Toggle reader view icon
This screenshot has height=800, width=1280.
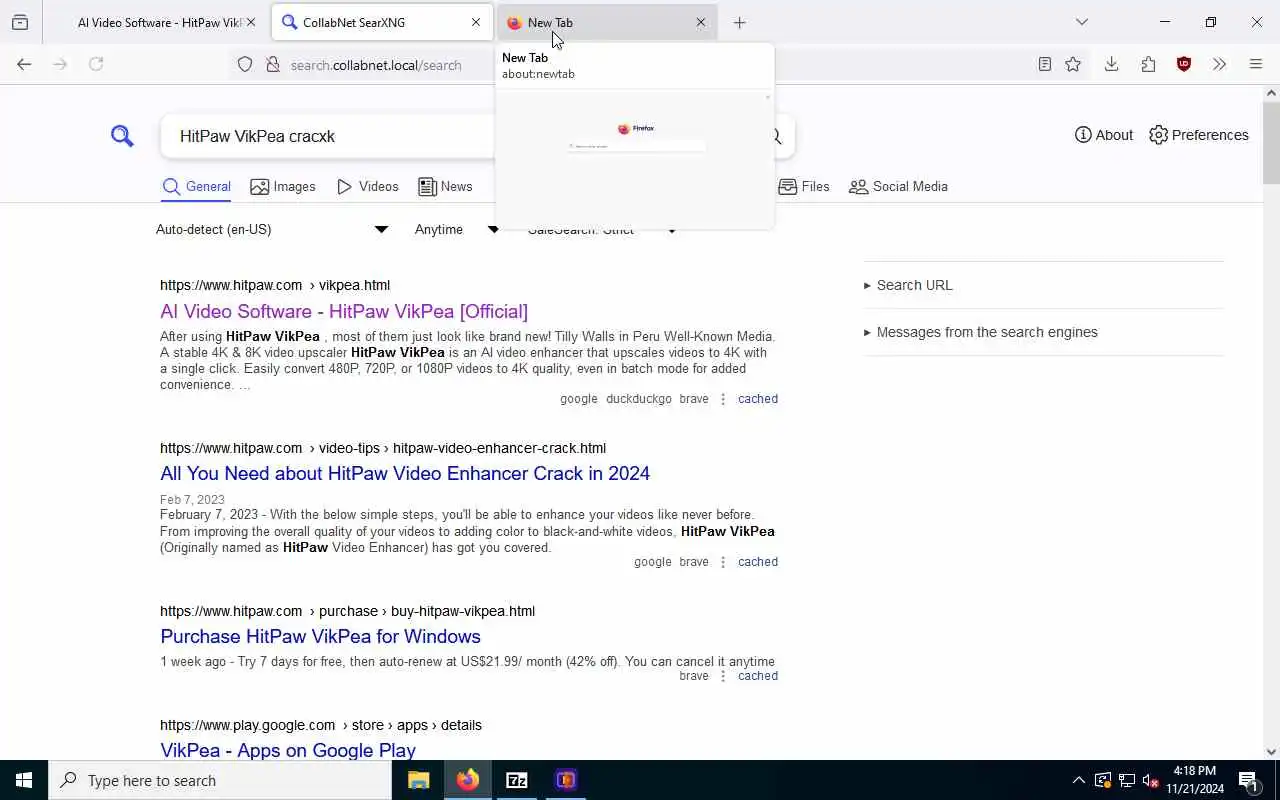click(1044, 64)
